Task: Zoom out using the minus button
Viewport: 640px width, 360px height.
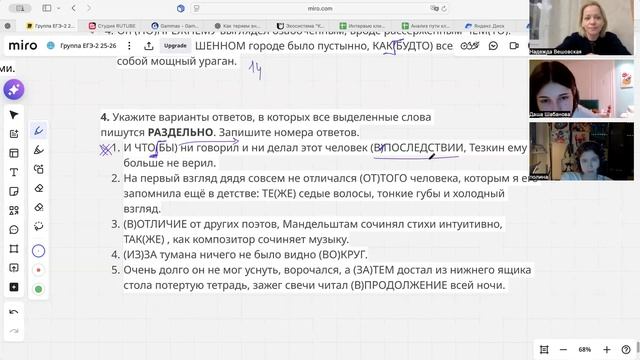Action: click(563, 349)
